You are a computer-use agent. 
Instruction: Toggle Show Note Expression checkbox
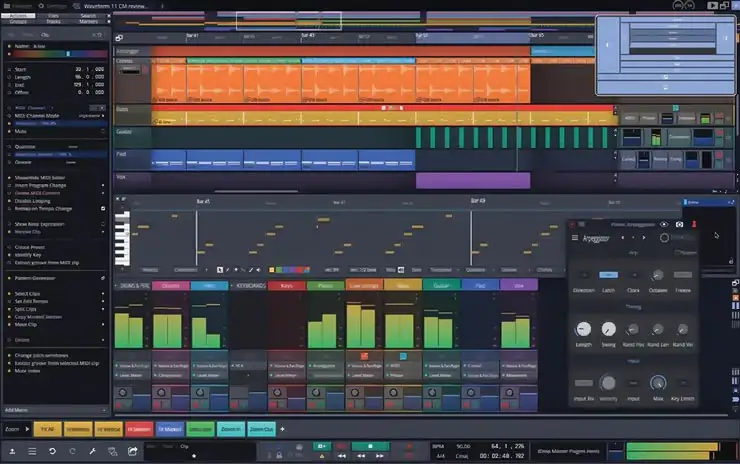pos(103,224)
